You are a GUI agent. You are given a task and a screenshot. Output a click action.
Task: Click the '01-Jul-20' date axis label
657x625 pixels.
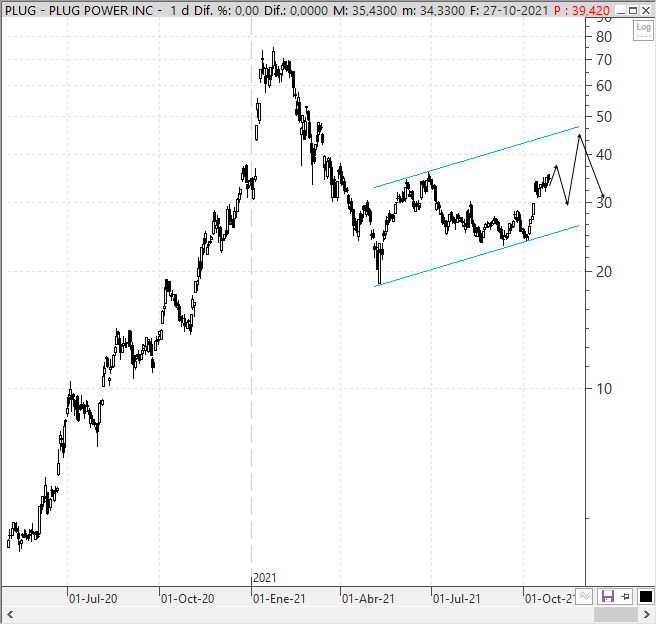(x=93, y=599)
